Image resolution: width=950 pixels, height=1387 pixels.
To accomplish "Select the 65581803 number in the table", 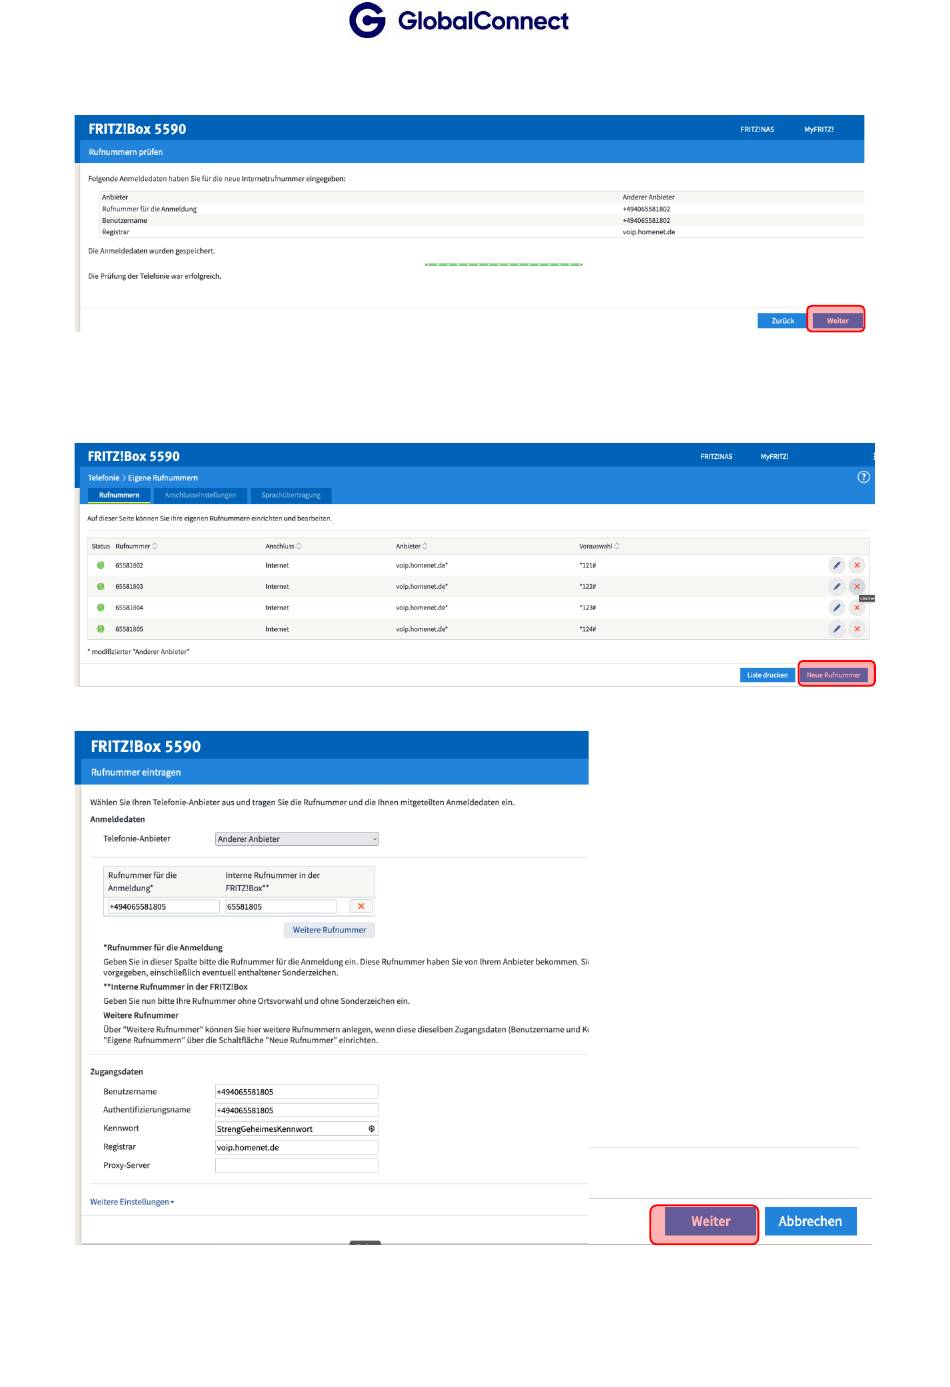I will pyautogui.click(x=129, y=587).
